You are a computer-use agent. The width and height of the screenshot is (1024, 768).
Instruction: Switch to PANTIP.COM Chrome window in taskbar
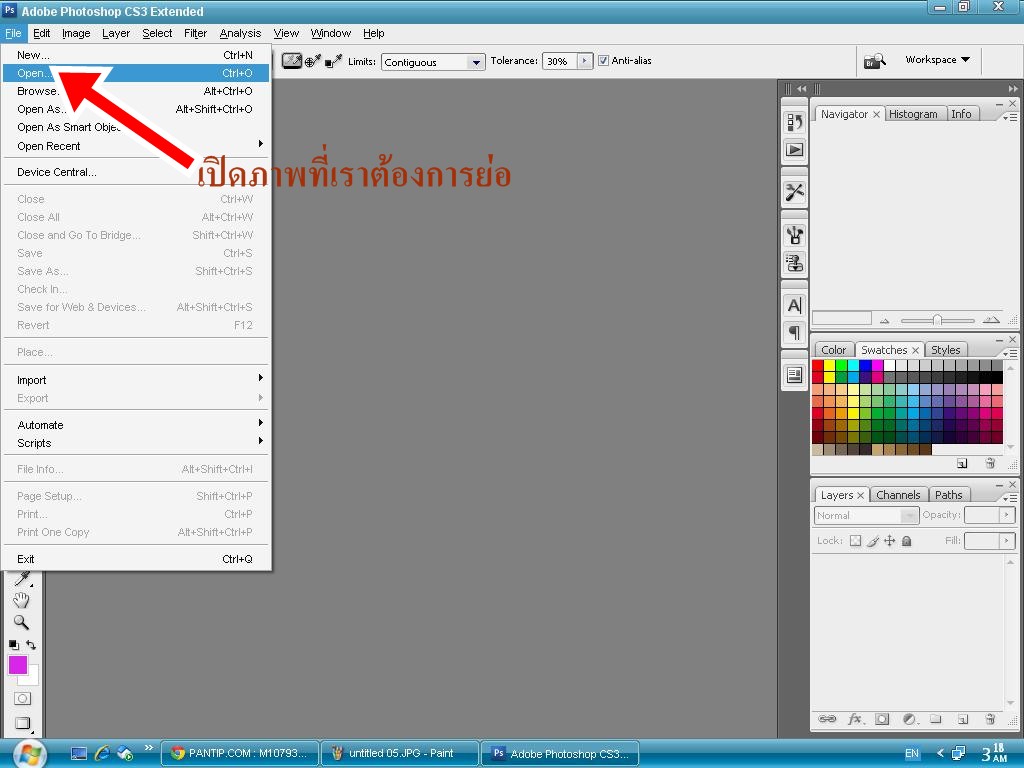240,753
